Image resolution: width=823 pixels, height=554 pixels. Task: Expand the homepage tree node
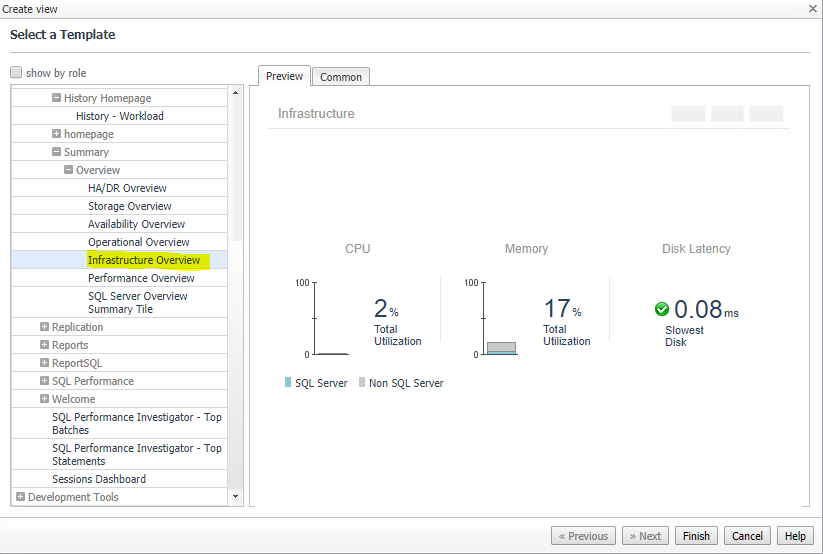pos(57,134)
